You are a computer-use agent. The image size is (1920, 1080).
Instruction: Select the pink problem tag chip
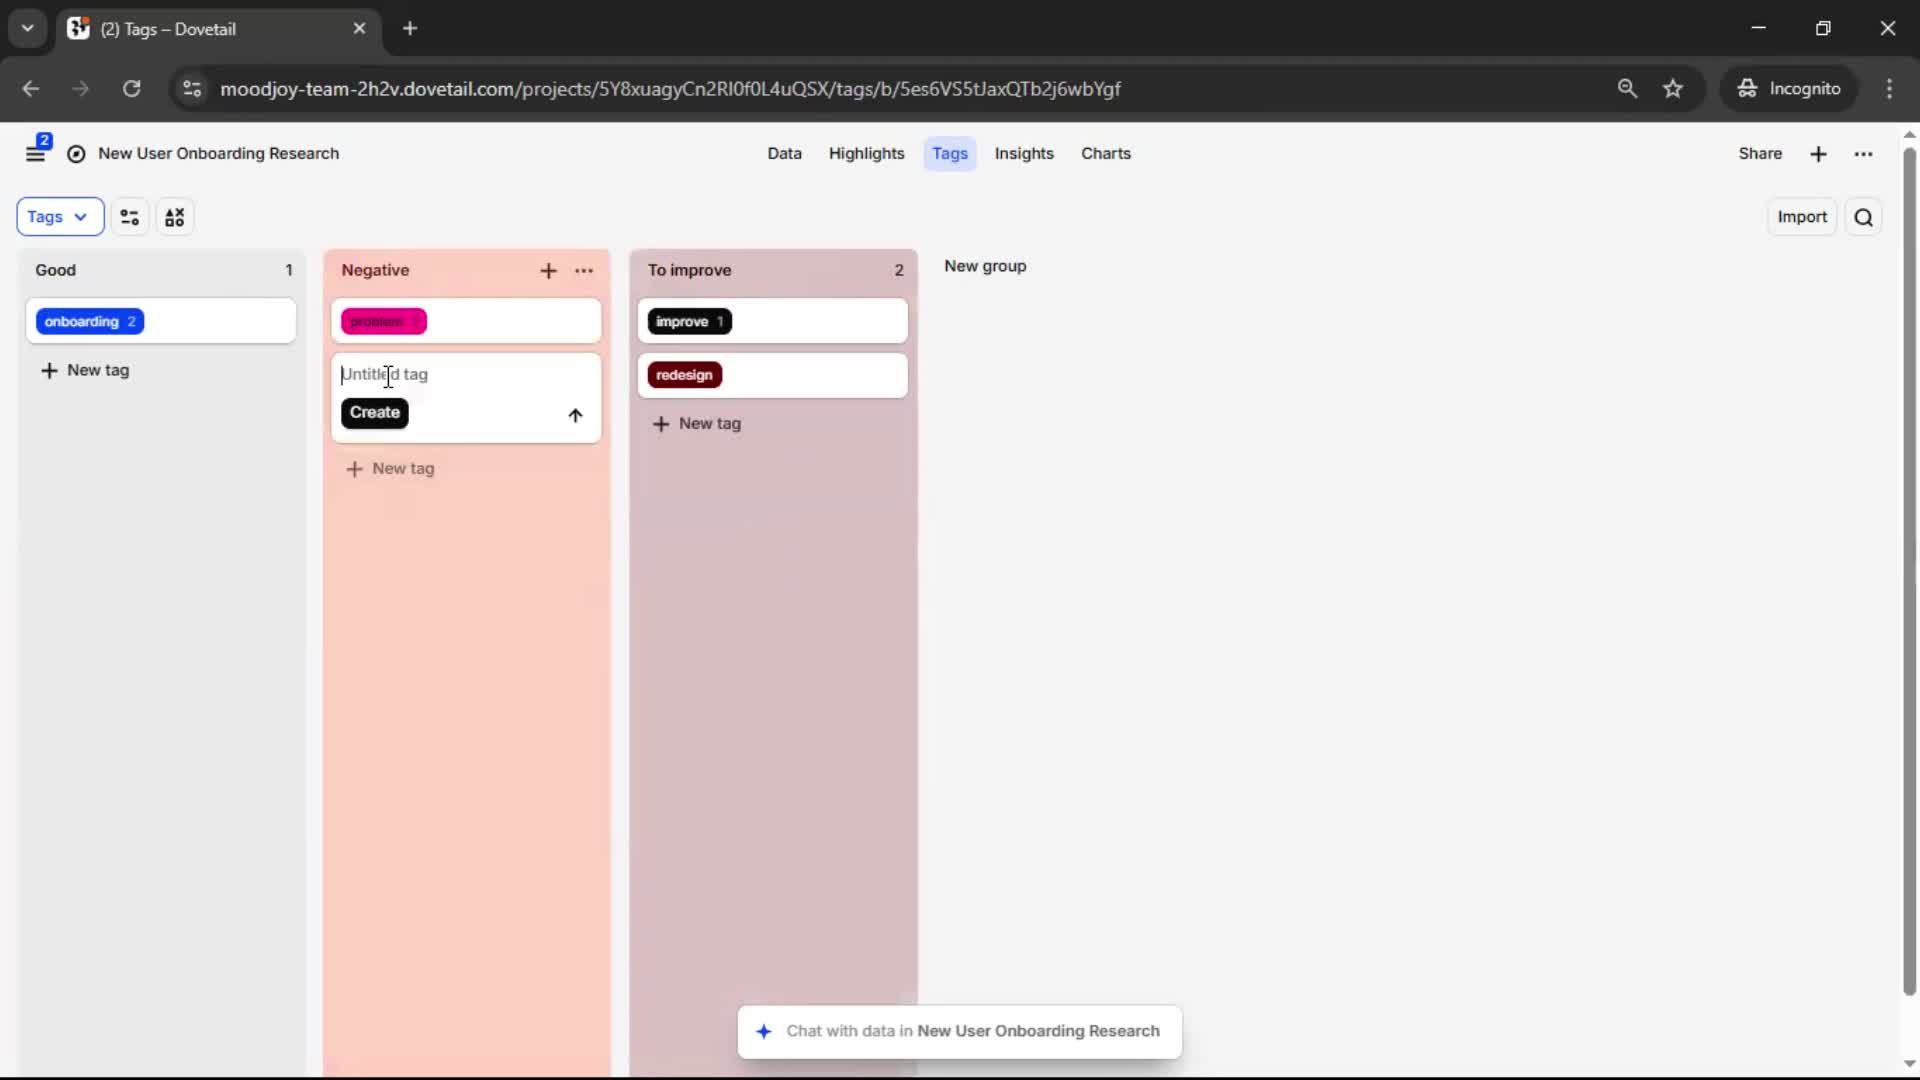(384, 321)
